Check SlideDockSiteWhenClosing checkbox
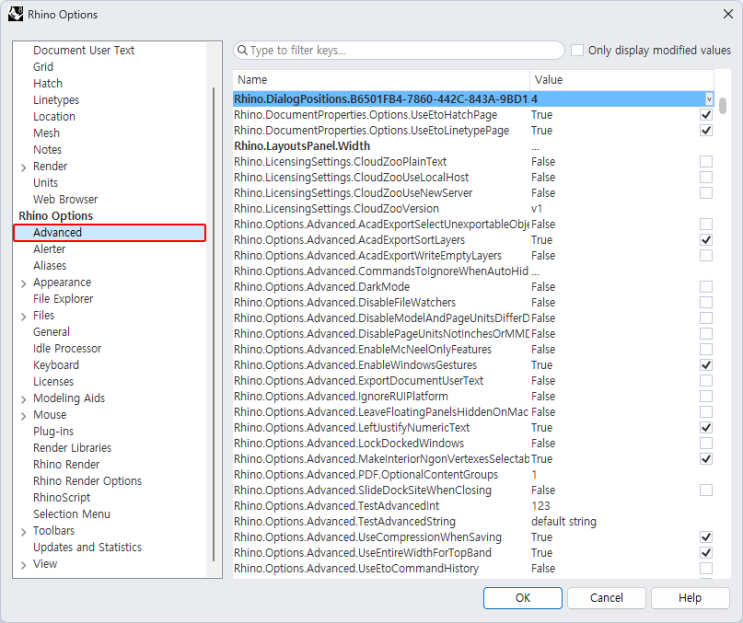The height and width of the screenshot is (623, 743). point(706,490)
